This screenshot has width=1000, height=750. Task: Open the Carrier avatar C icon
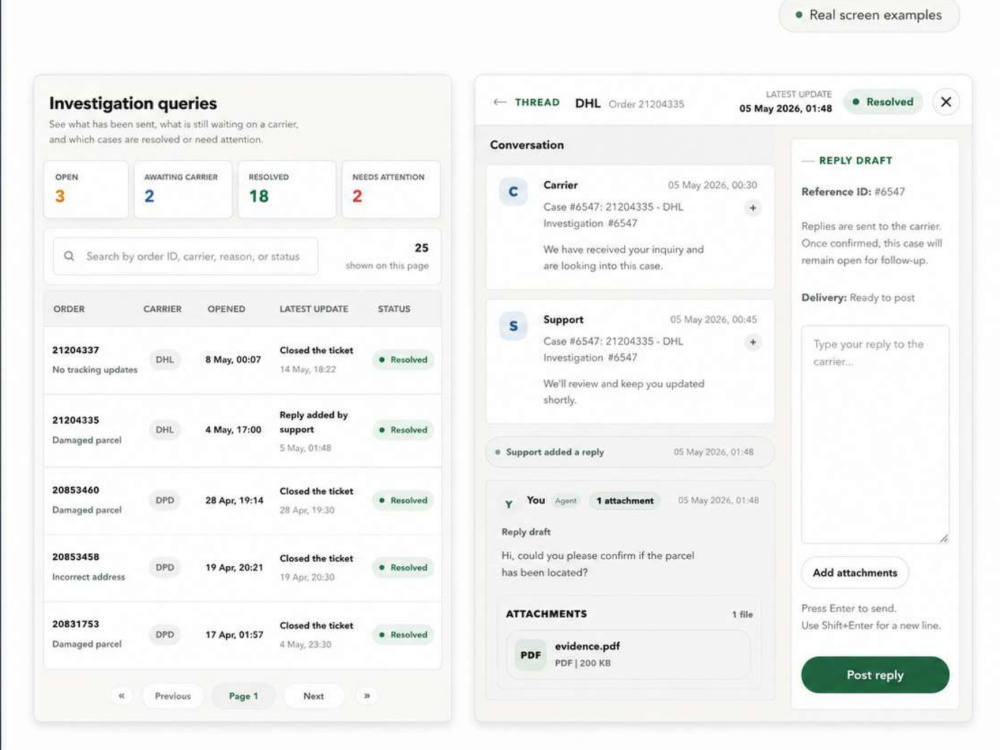513,191
